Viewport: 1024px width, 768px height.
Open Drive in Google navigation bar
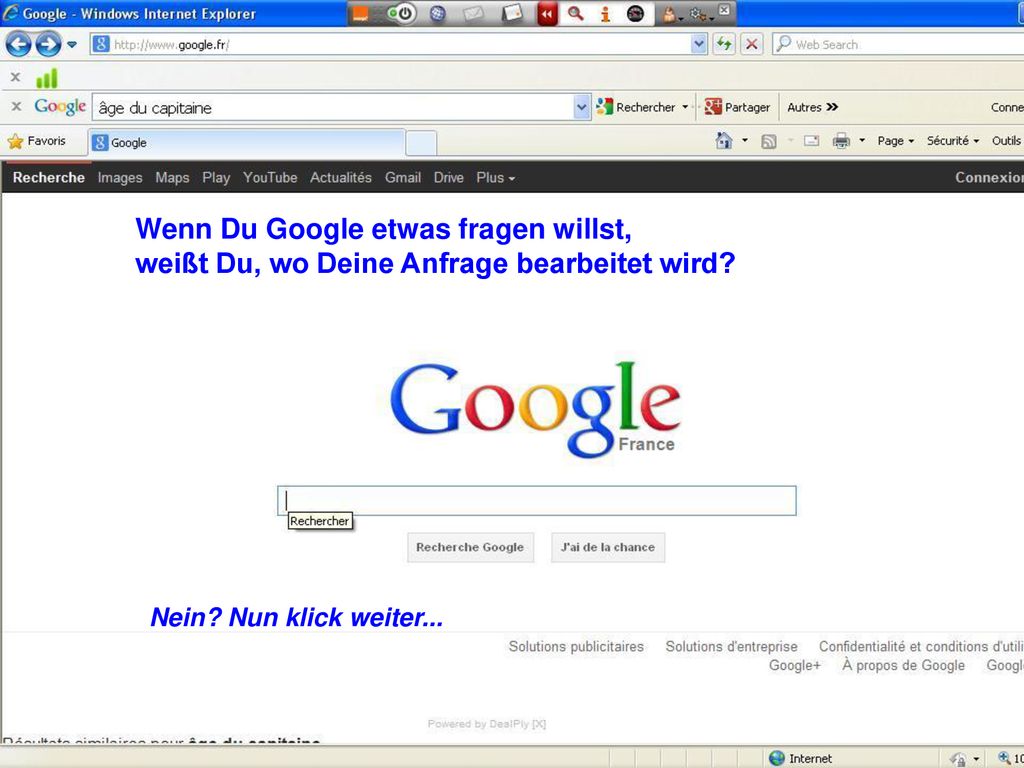(x=449, y=178)
